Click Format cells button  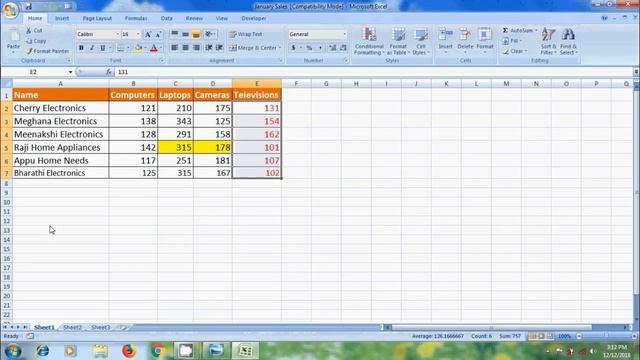tap(484, 41)
